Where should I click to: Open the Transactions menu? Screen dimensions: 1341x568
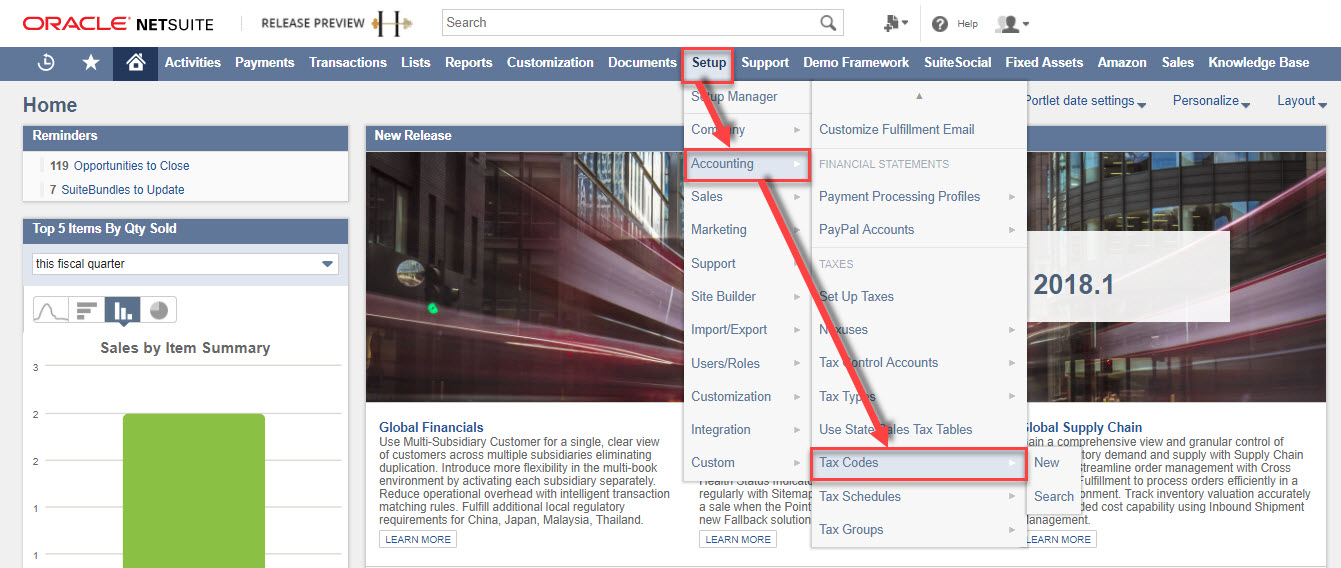click(x=348, y=62)
